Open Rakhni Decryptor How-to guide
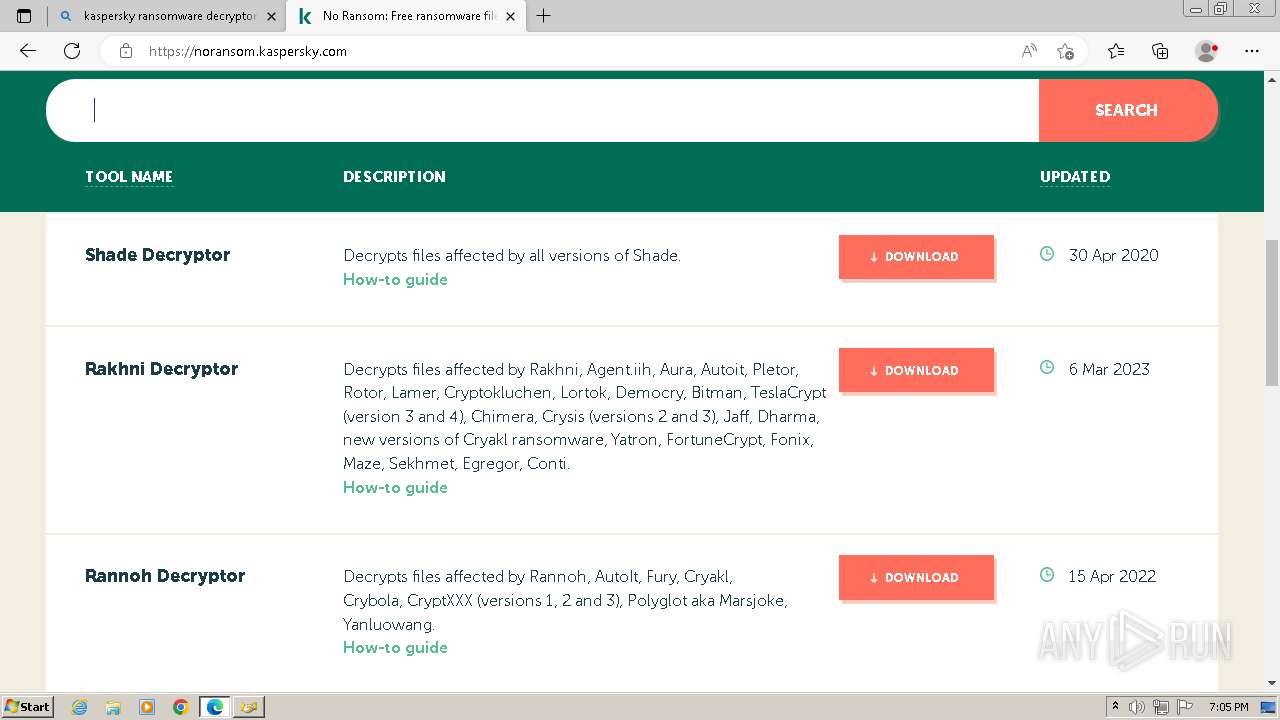1280x720 pixels. (395, 488)
